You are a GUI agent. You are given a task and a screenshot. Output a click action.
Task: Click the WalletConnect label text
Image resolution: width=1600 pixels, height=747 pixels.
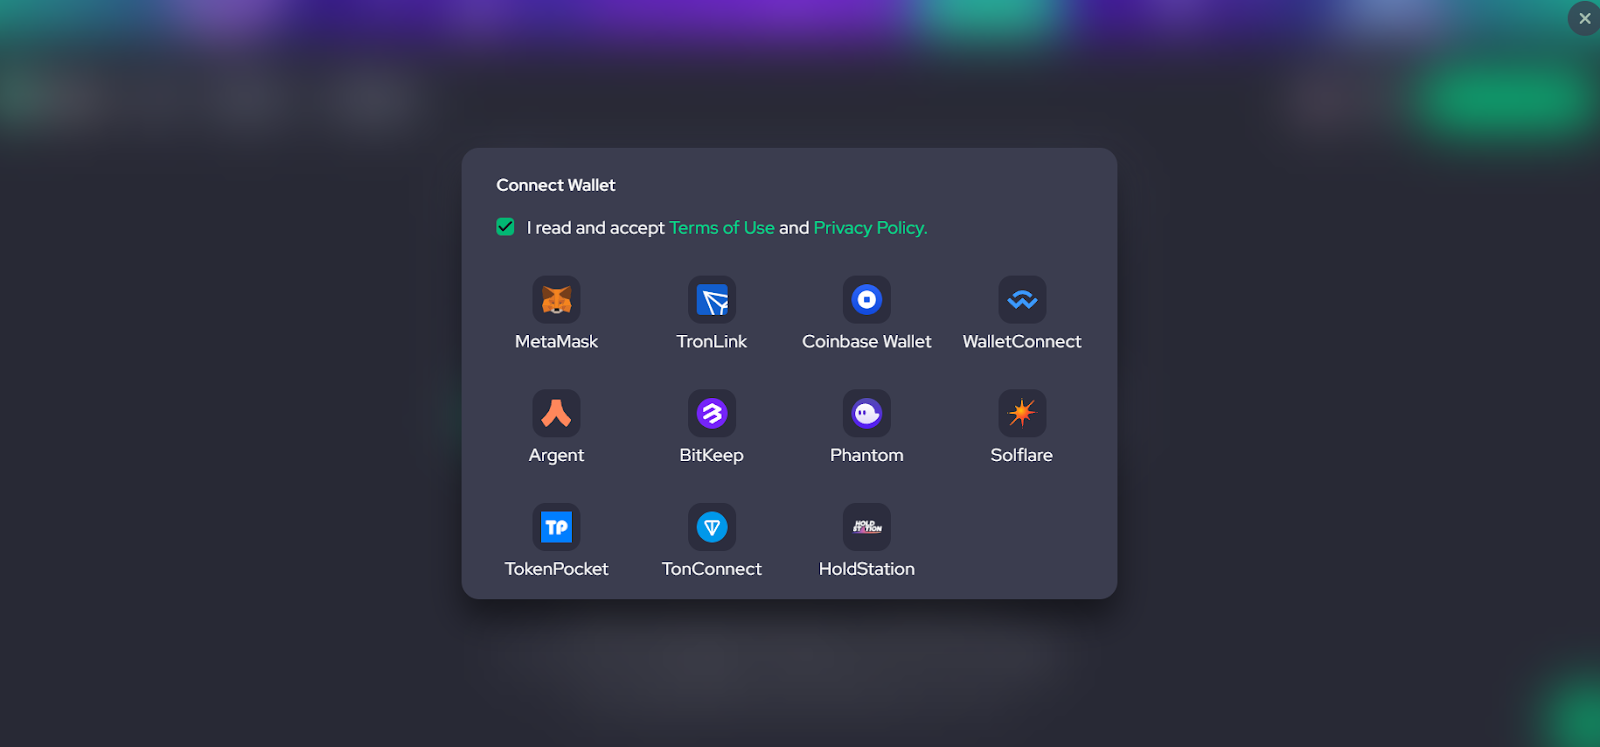click(1022, 342)
